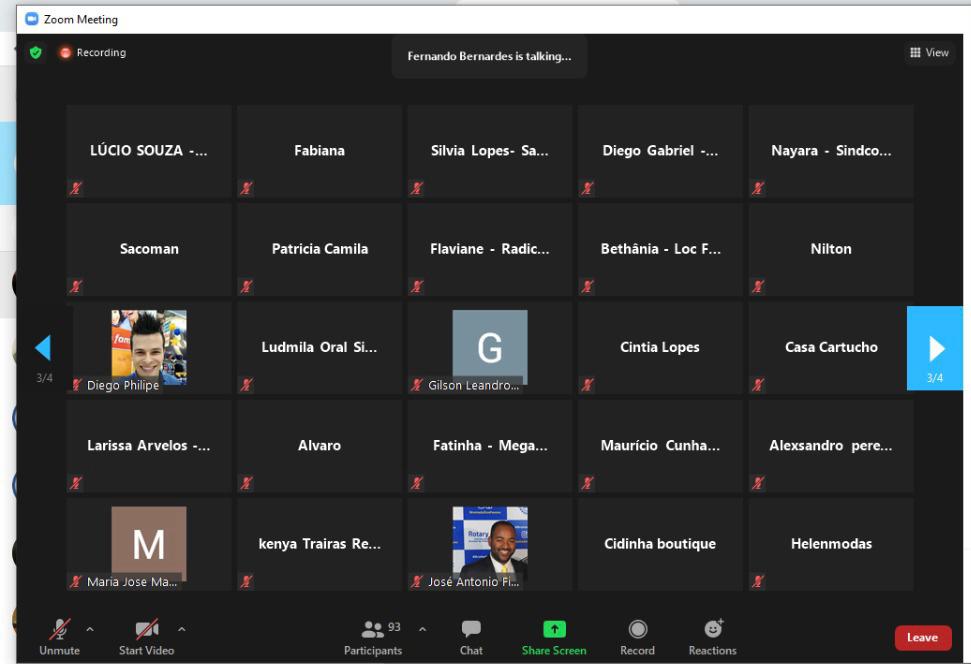The width and height of the screenshot is (971, 664).
Task: Click the green encryption shield icon
Action: click(37, 53)
